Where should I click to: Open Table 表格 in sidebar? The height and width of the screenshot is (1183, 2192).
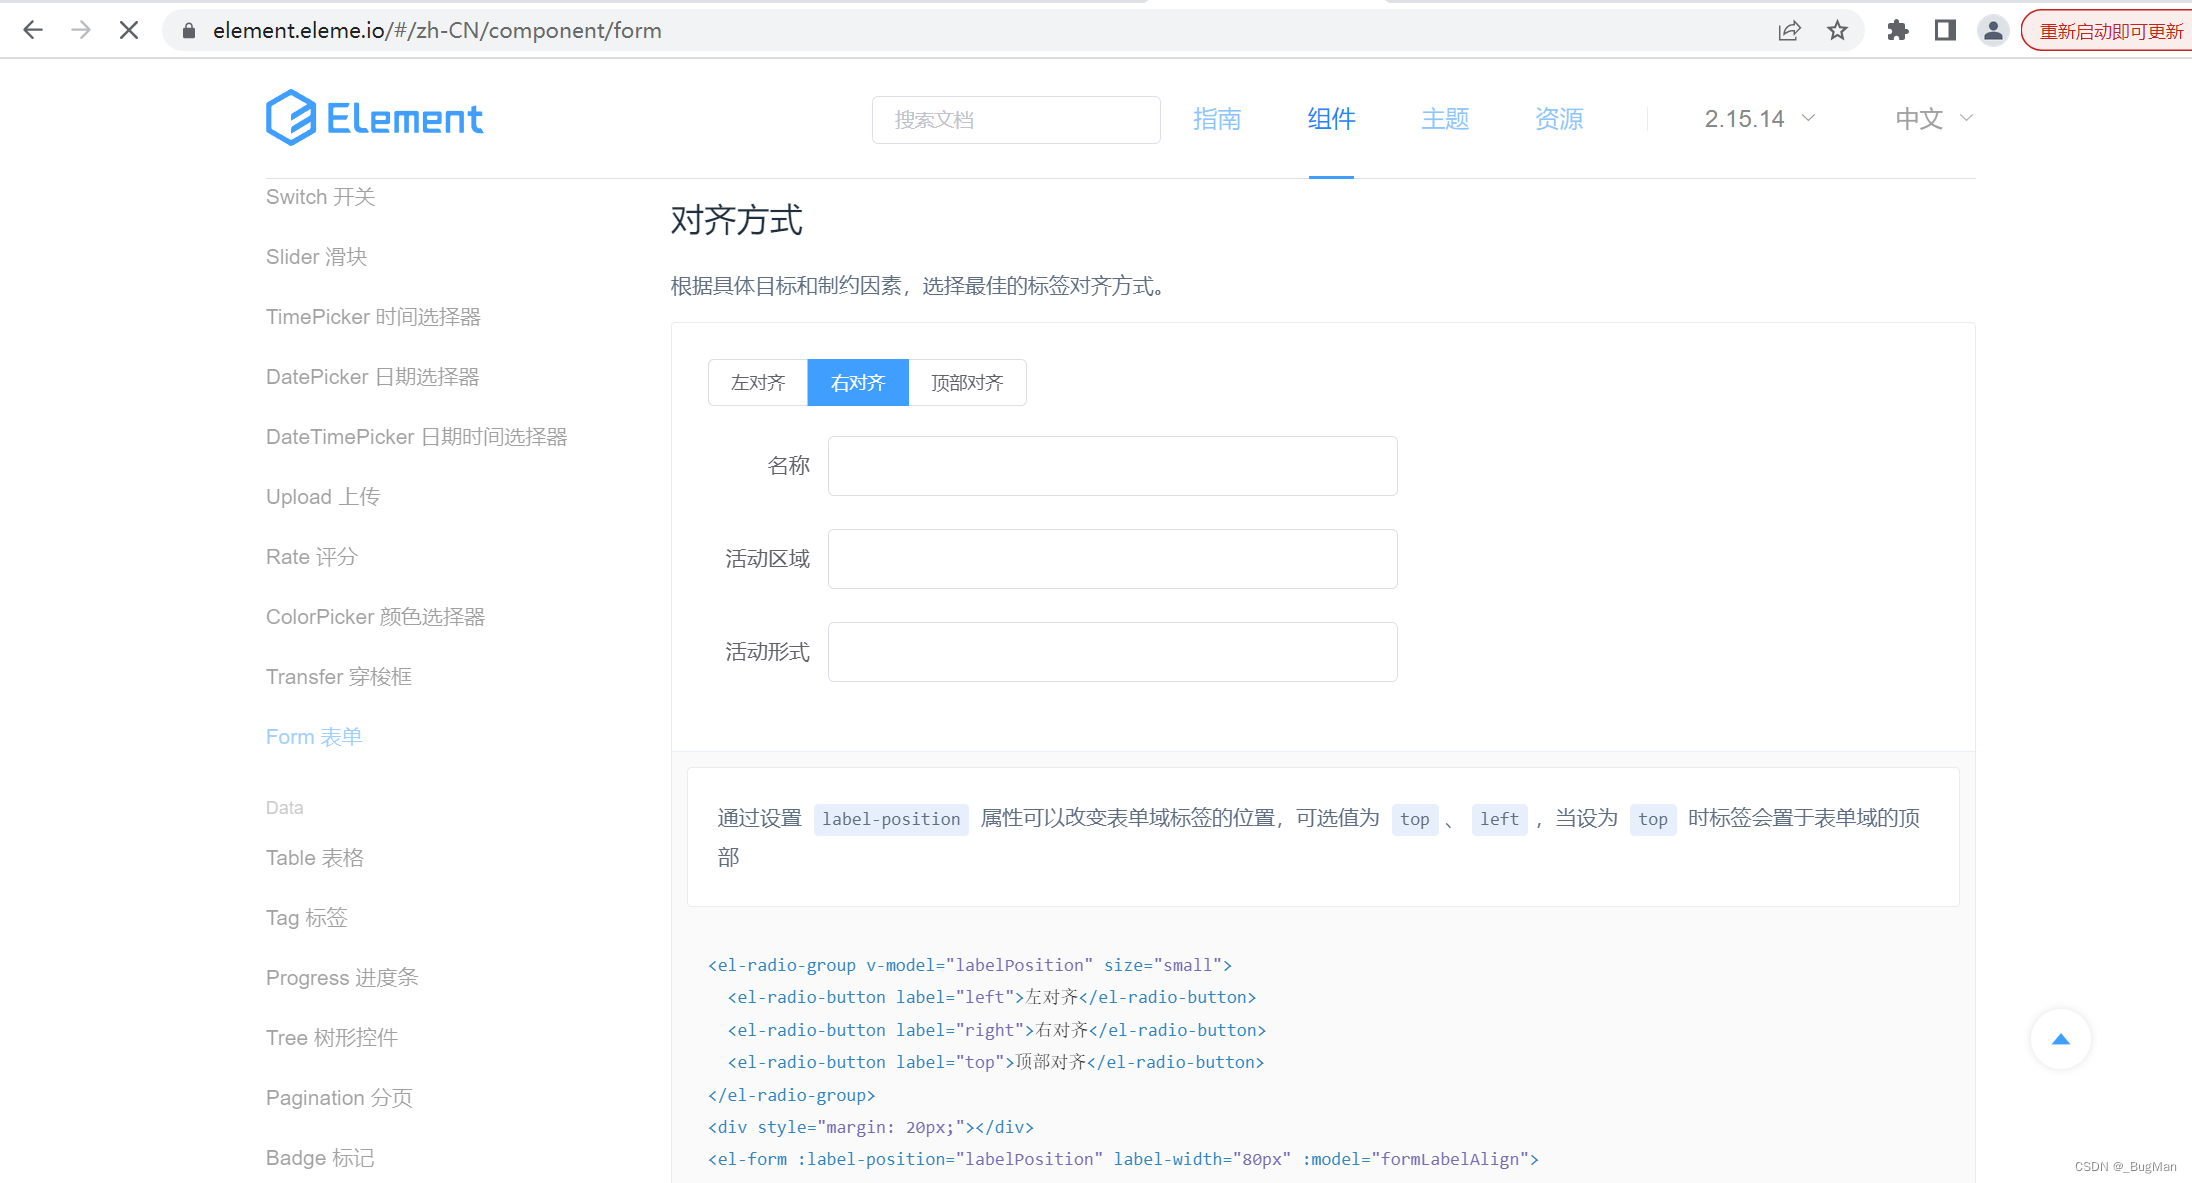point(315,857)
